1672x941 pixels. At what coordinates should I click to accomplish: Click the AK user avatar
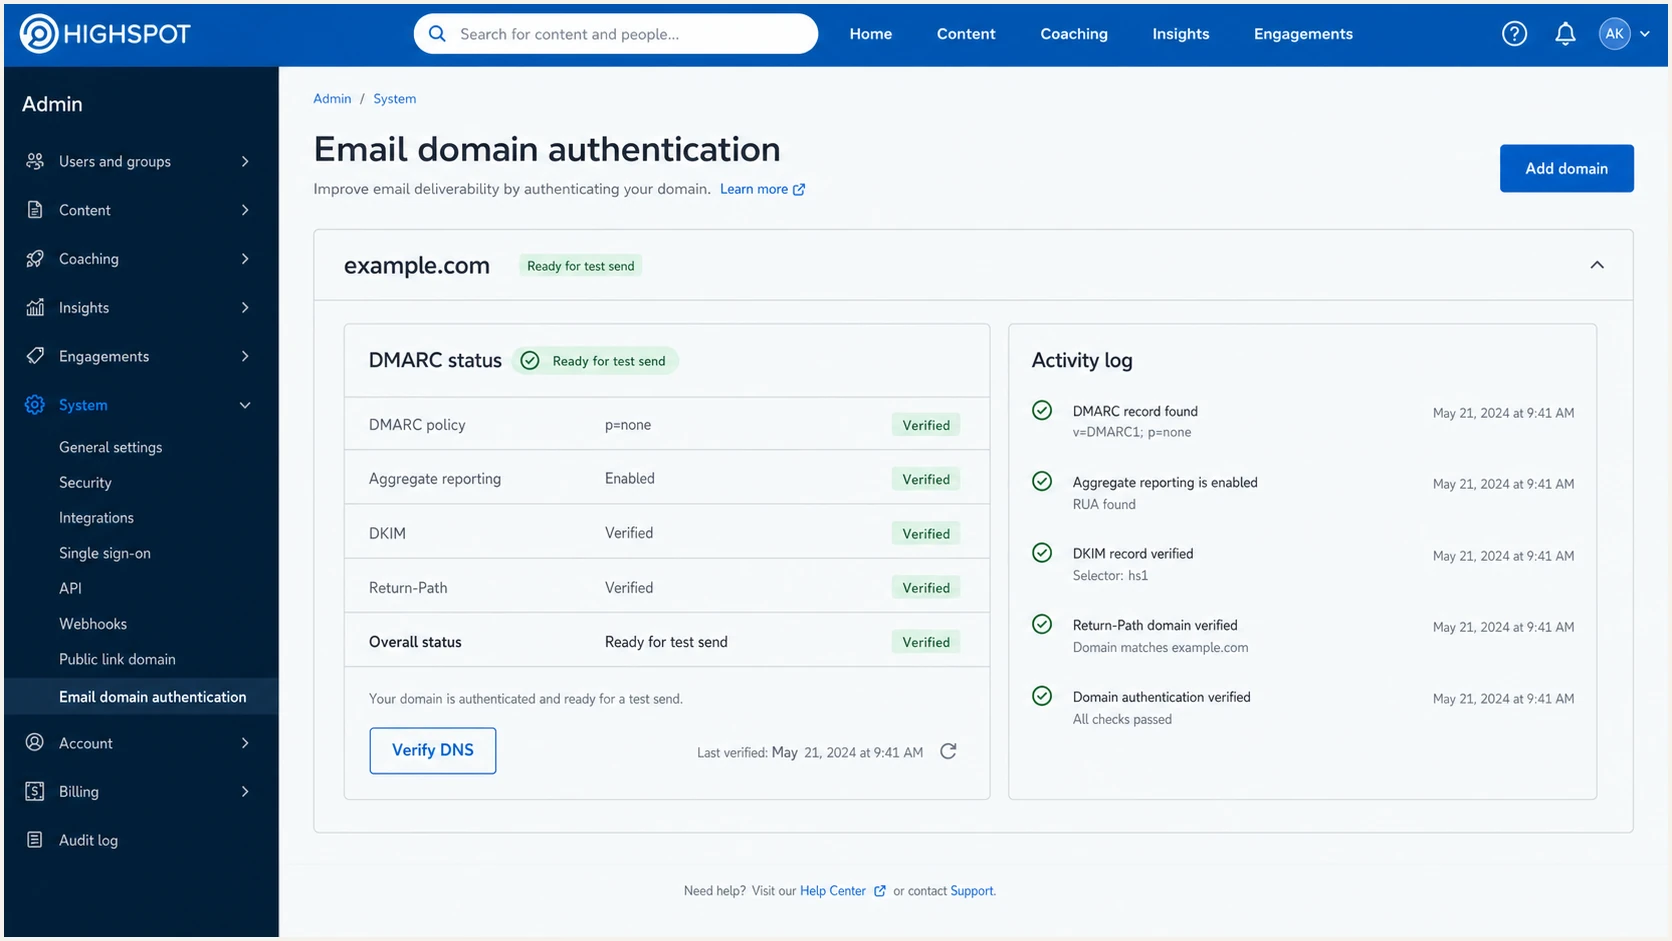point(1614,34)
